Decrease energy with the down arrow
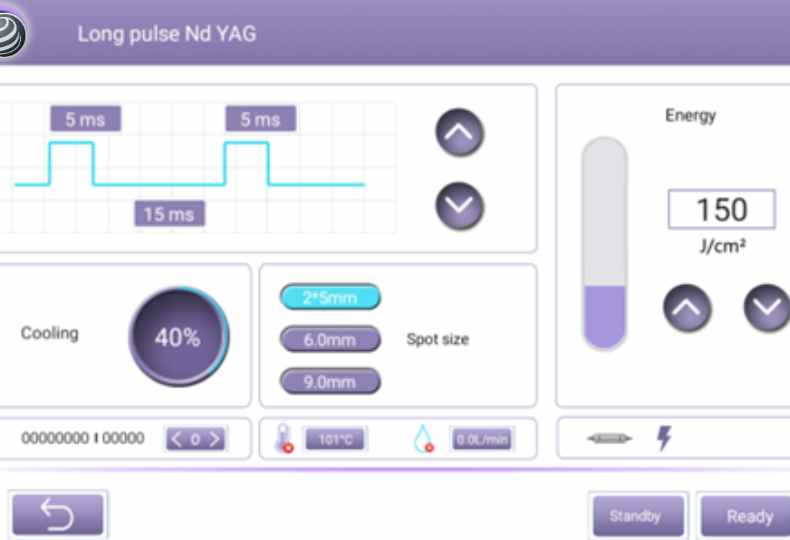 click(767, 308)
